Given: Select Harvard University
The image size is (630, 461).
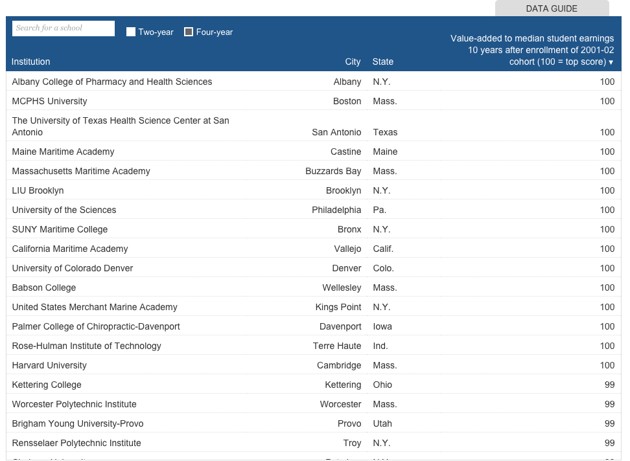Looking at the screenshot, I should (49, 365).
